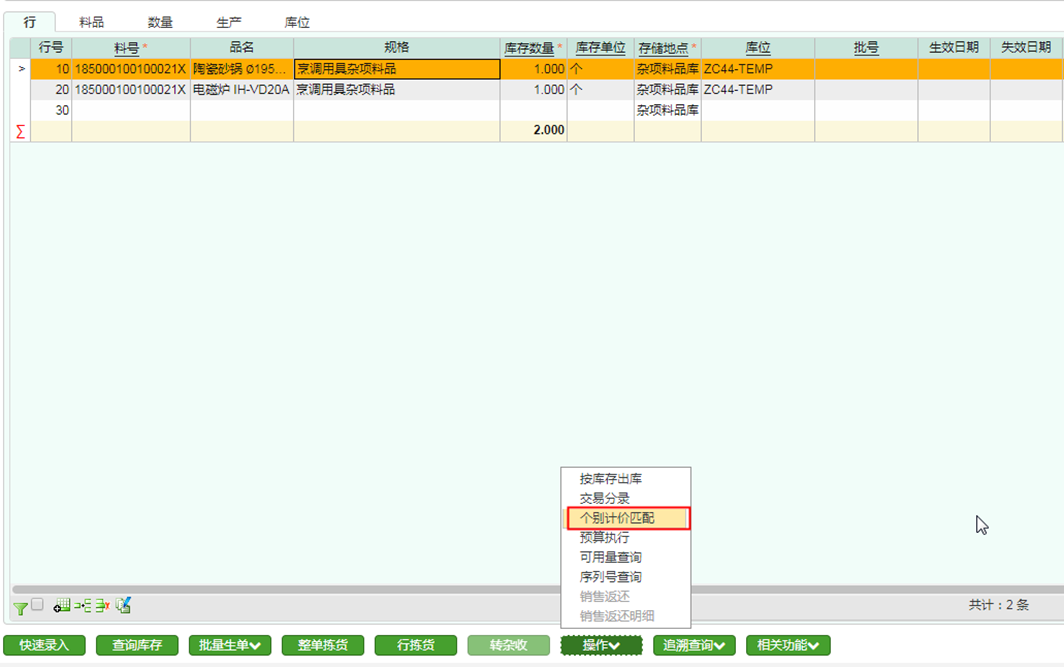
Task: Click the insert row icon
Action: pos(82,606)
